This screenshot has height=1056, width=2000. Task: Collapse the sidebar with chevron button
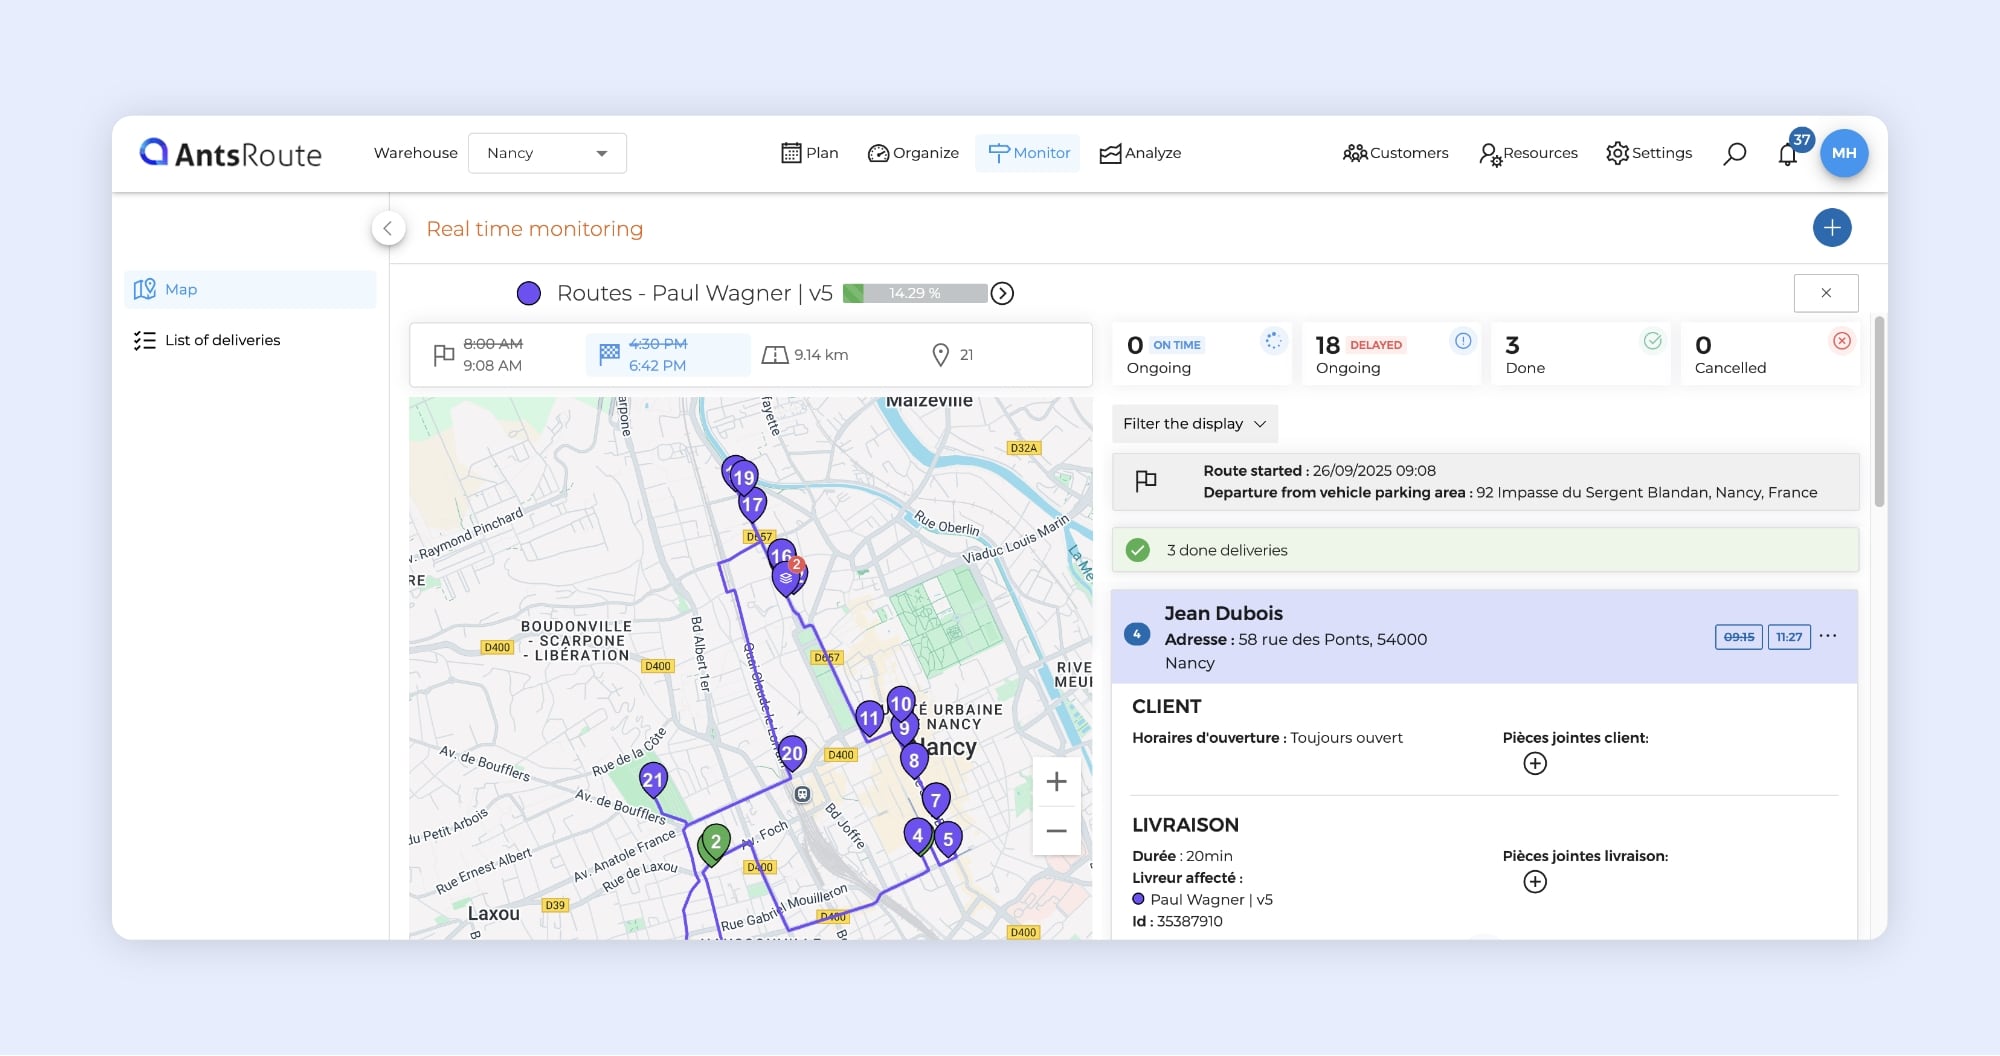(388, 229)
